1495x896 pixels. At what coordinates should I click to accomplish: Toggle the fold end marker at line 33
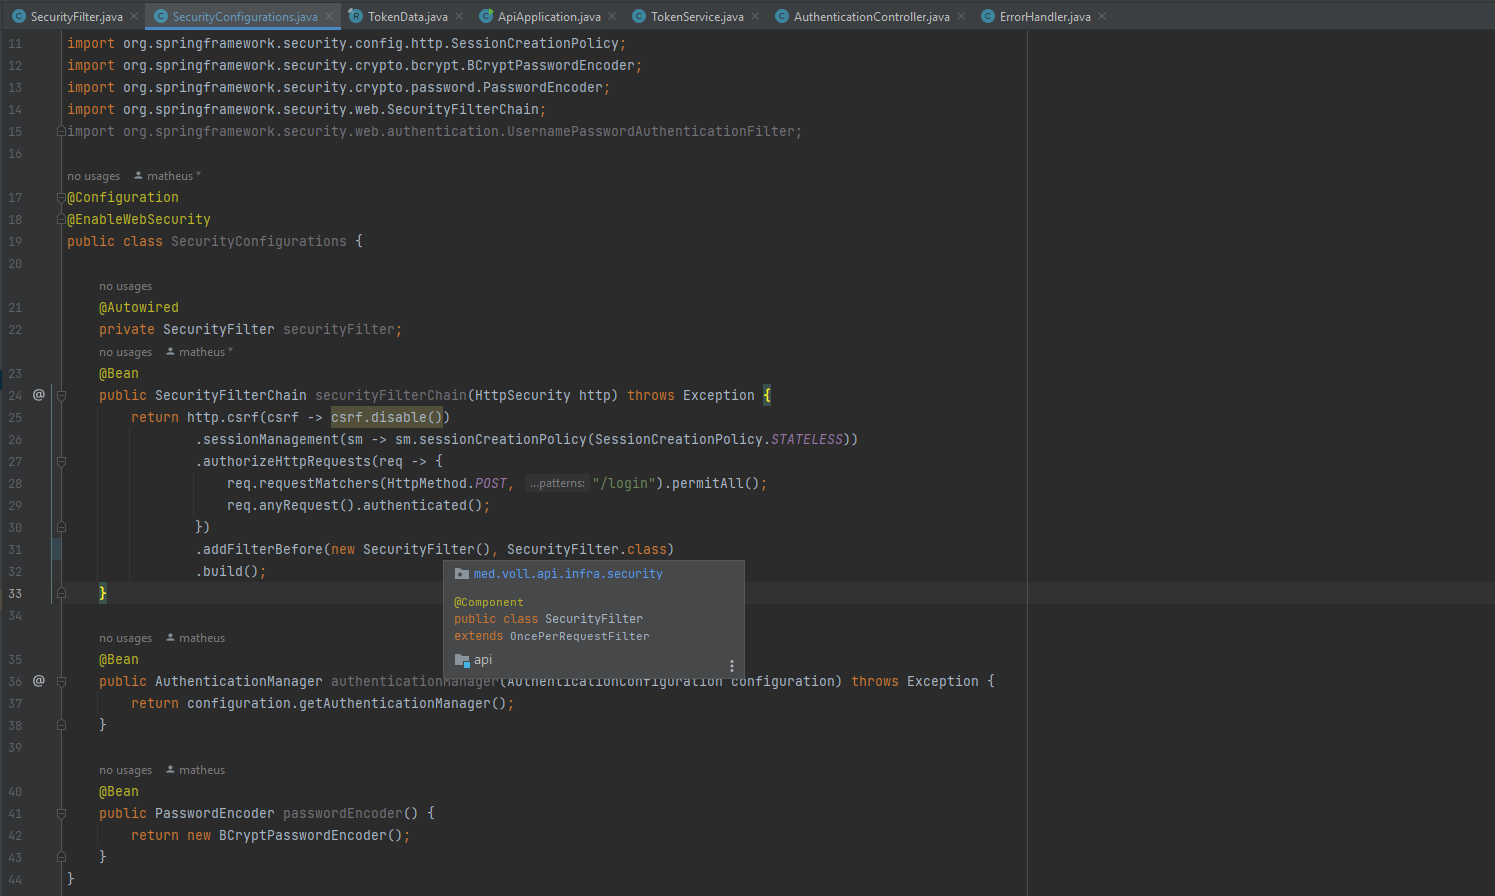pos(61,593)
